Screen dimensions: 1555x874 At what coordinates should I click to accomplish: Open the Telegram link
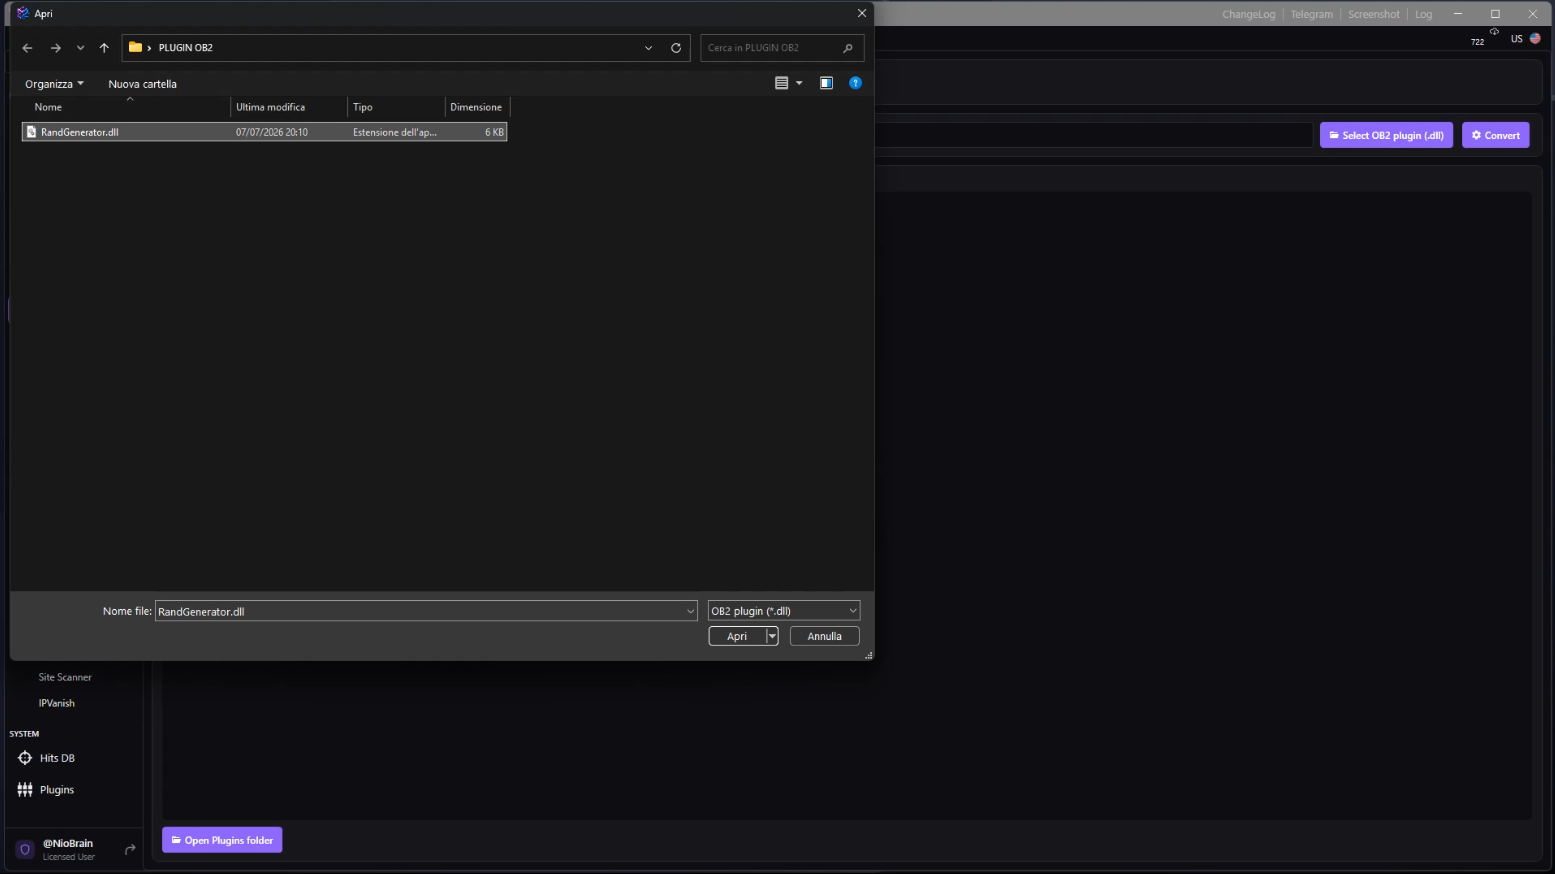point(1311,14)
